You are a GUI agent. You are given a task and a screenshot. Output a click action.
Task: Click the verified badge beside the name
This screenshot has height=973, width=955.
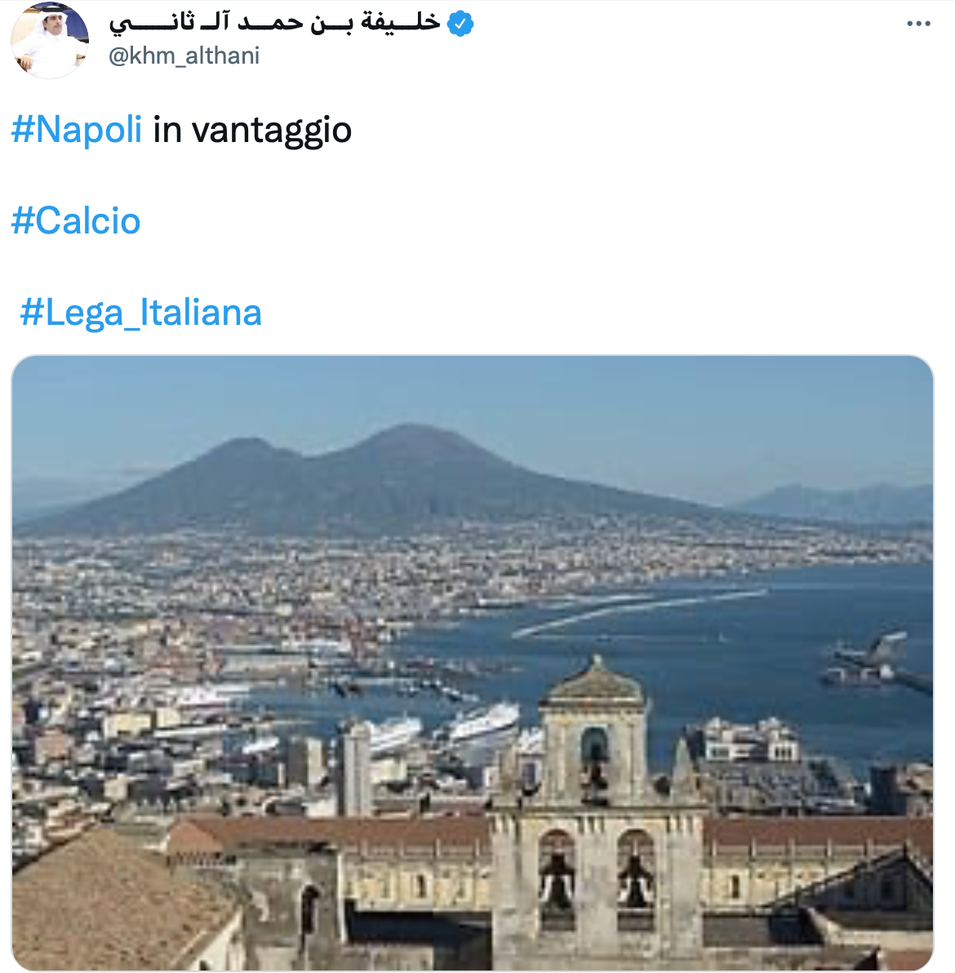point(459,22)
